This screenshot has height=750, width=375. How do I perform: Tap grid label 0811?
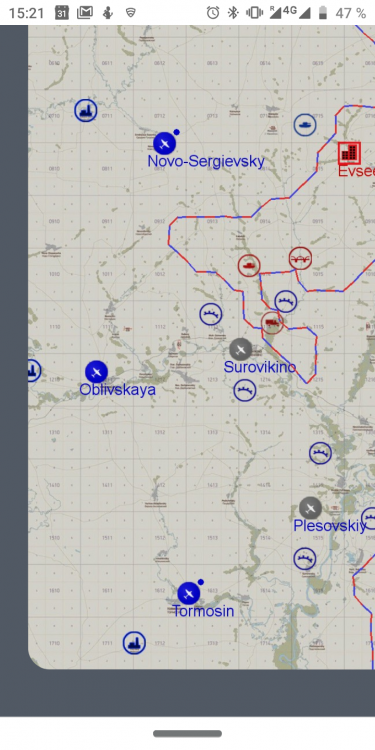(107, 169)
